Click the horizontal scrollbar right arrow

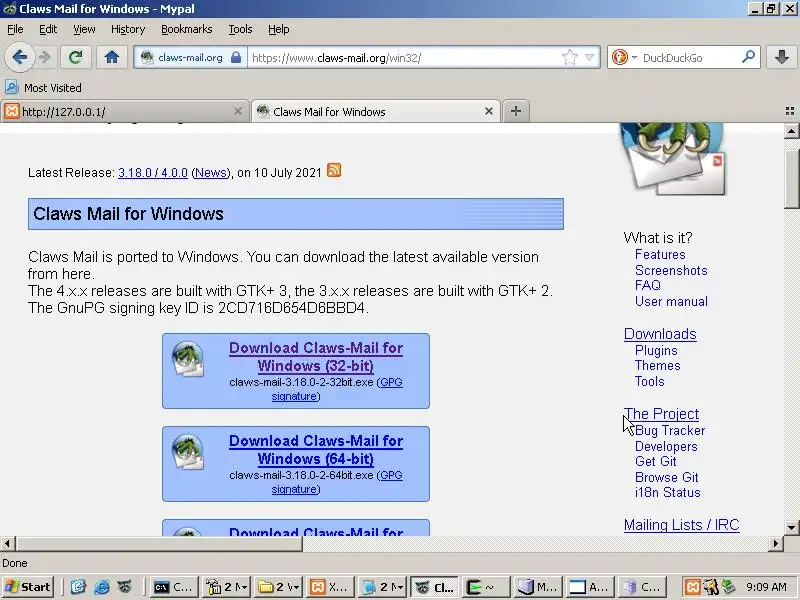[x=776, y=543]
